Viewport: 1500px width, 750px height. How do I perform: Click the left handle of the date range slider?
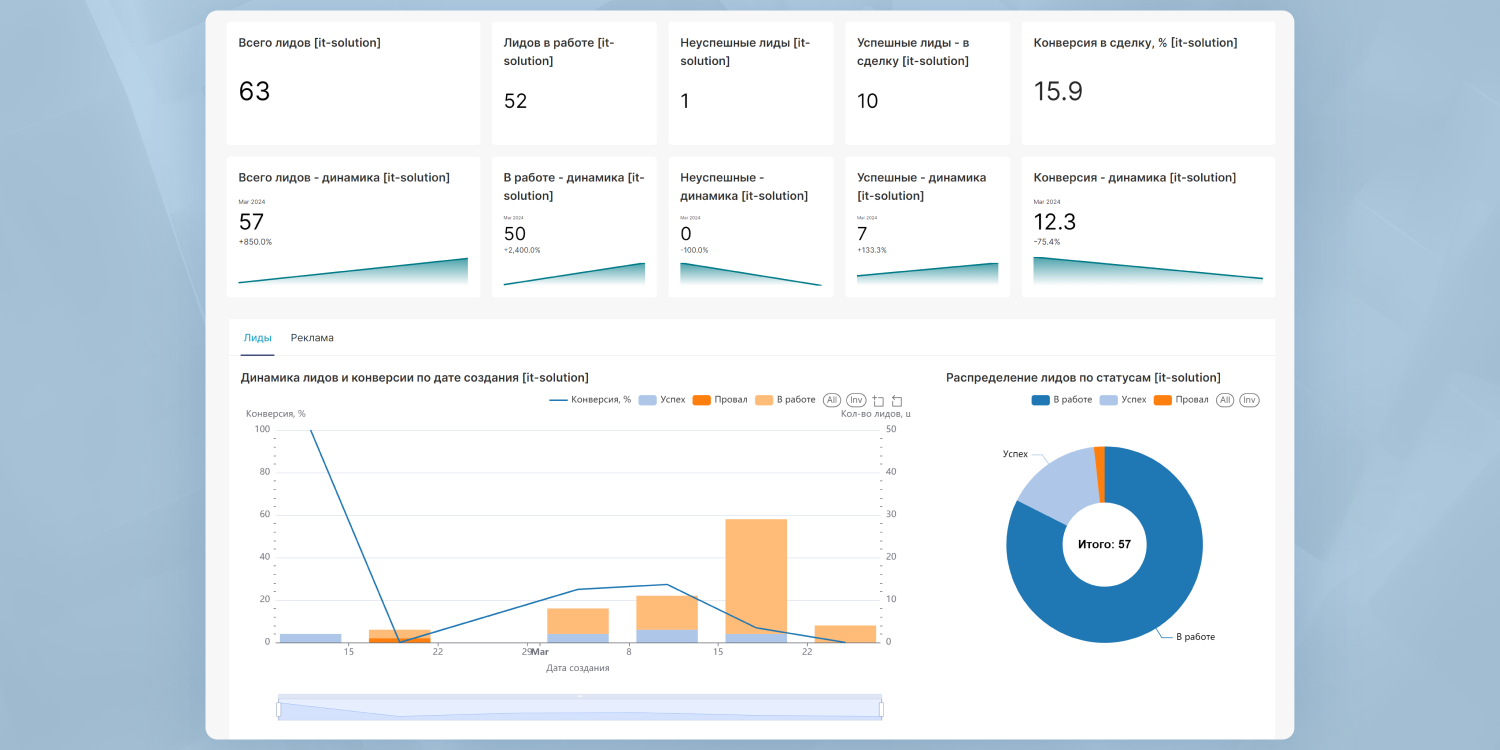(x=279, y=709)
